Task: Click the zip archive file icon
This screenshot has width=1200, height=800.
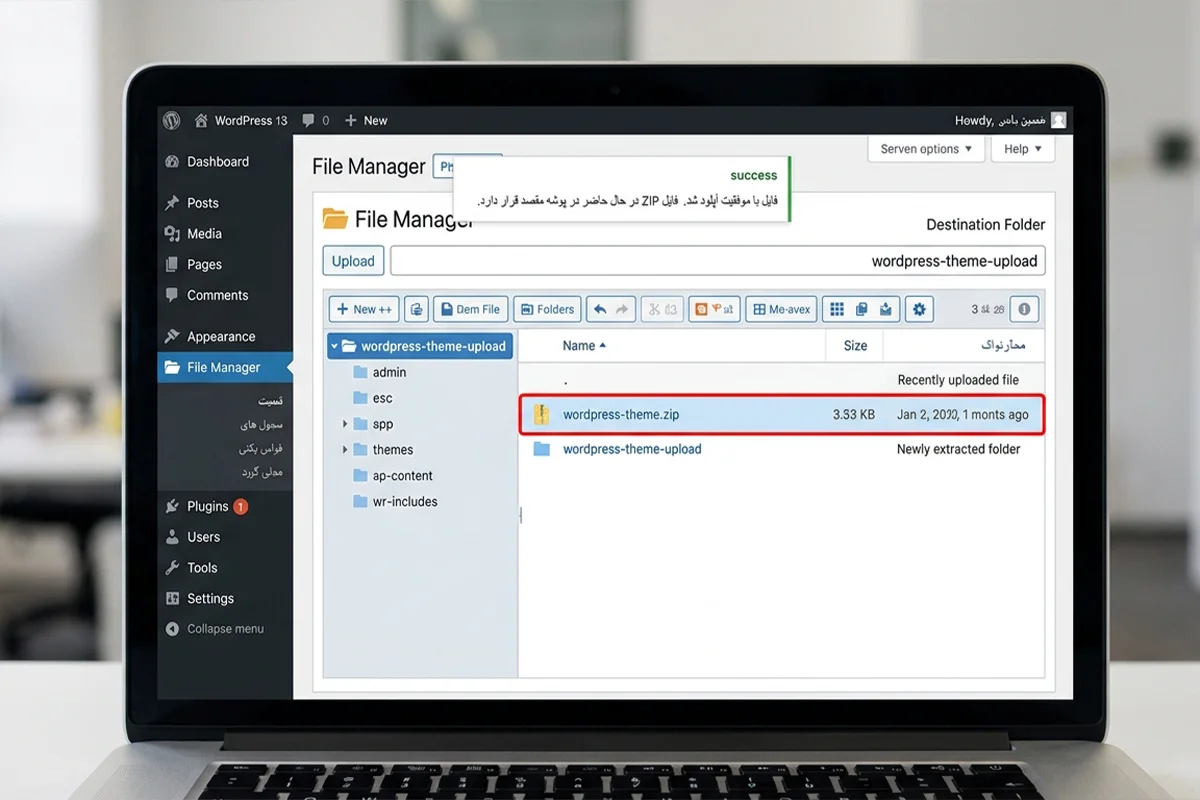Action: pos(541,414)
